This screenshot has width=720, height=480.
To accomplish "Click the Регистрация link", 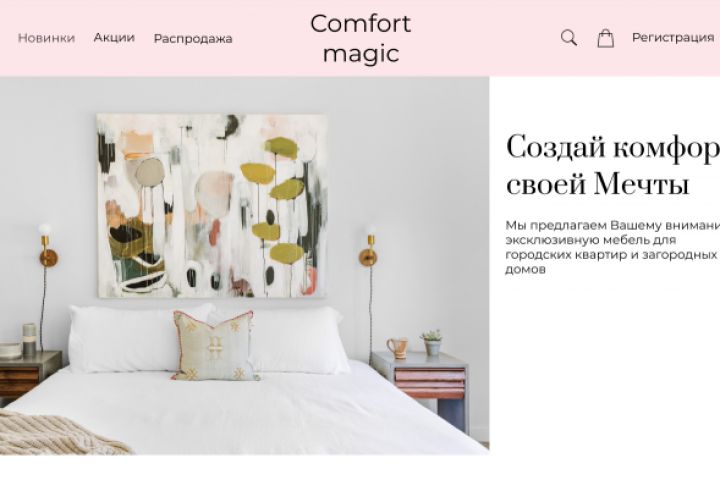I will coord(673,37).
